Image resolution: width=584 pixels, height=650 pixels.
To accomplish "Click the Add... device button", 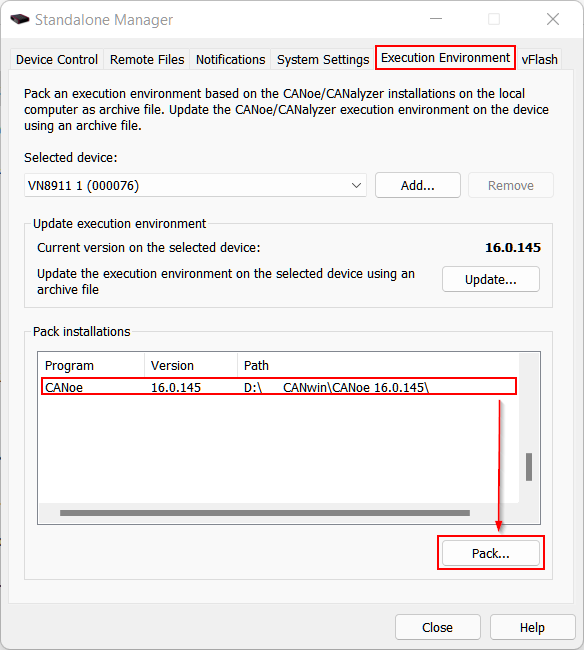I will point(418,185).
